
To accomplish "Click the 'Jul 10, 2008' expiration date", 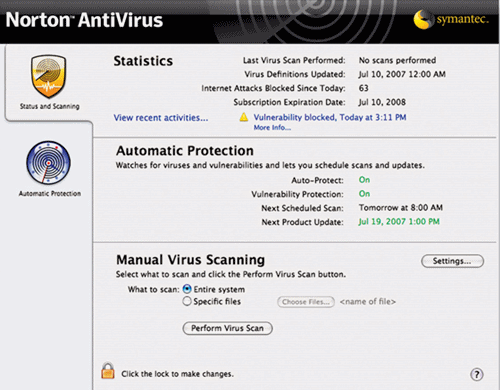I will [x=382, y=102].
